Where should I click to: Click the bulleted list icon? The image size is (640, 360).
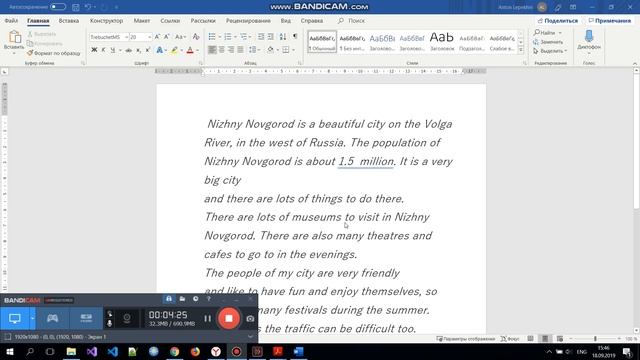point(212,37)
